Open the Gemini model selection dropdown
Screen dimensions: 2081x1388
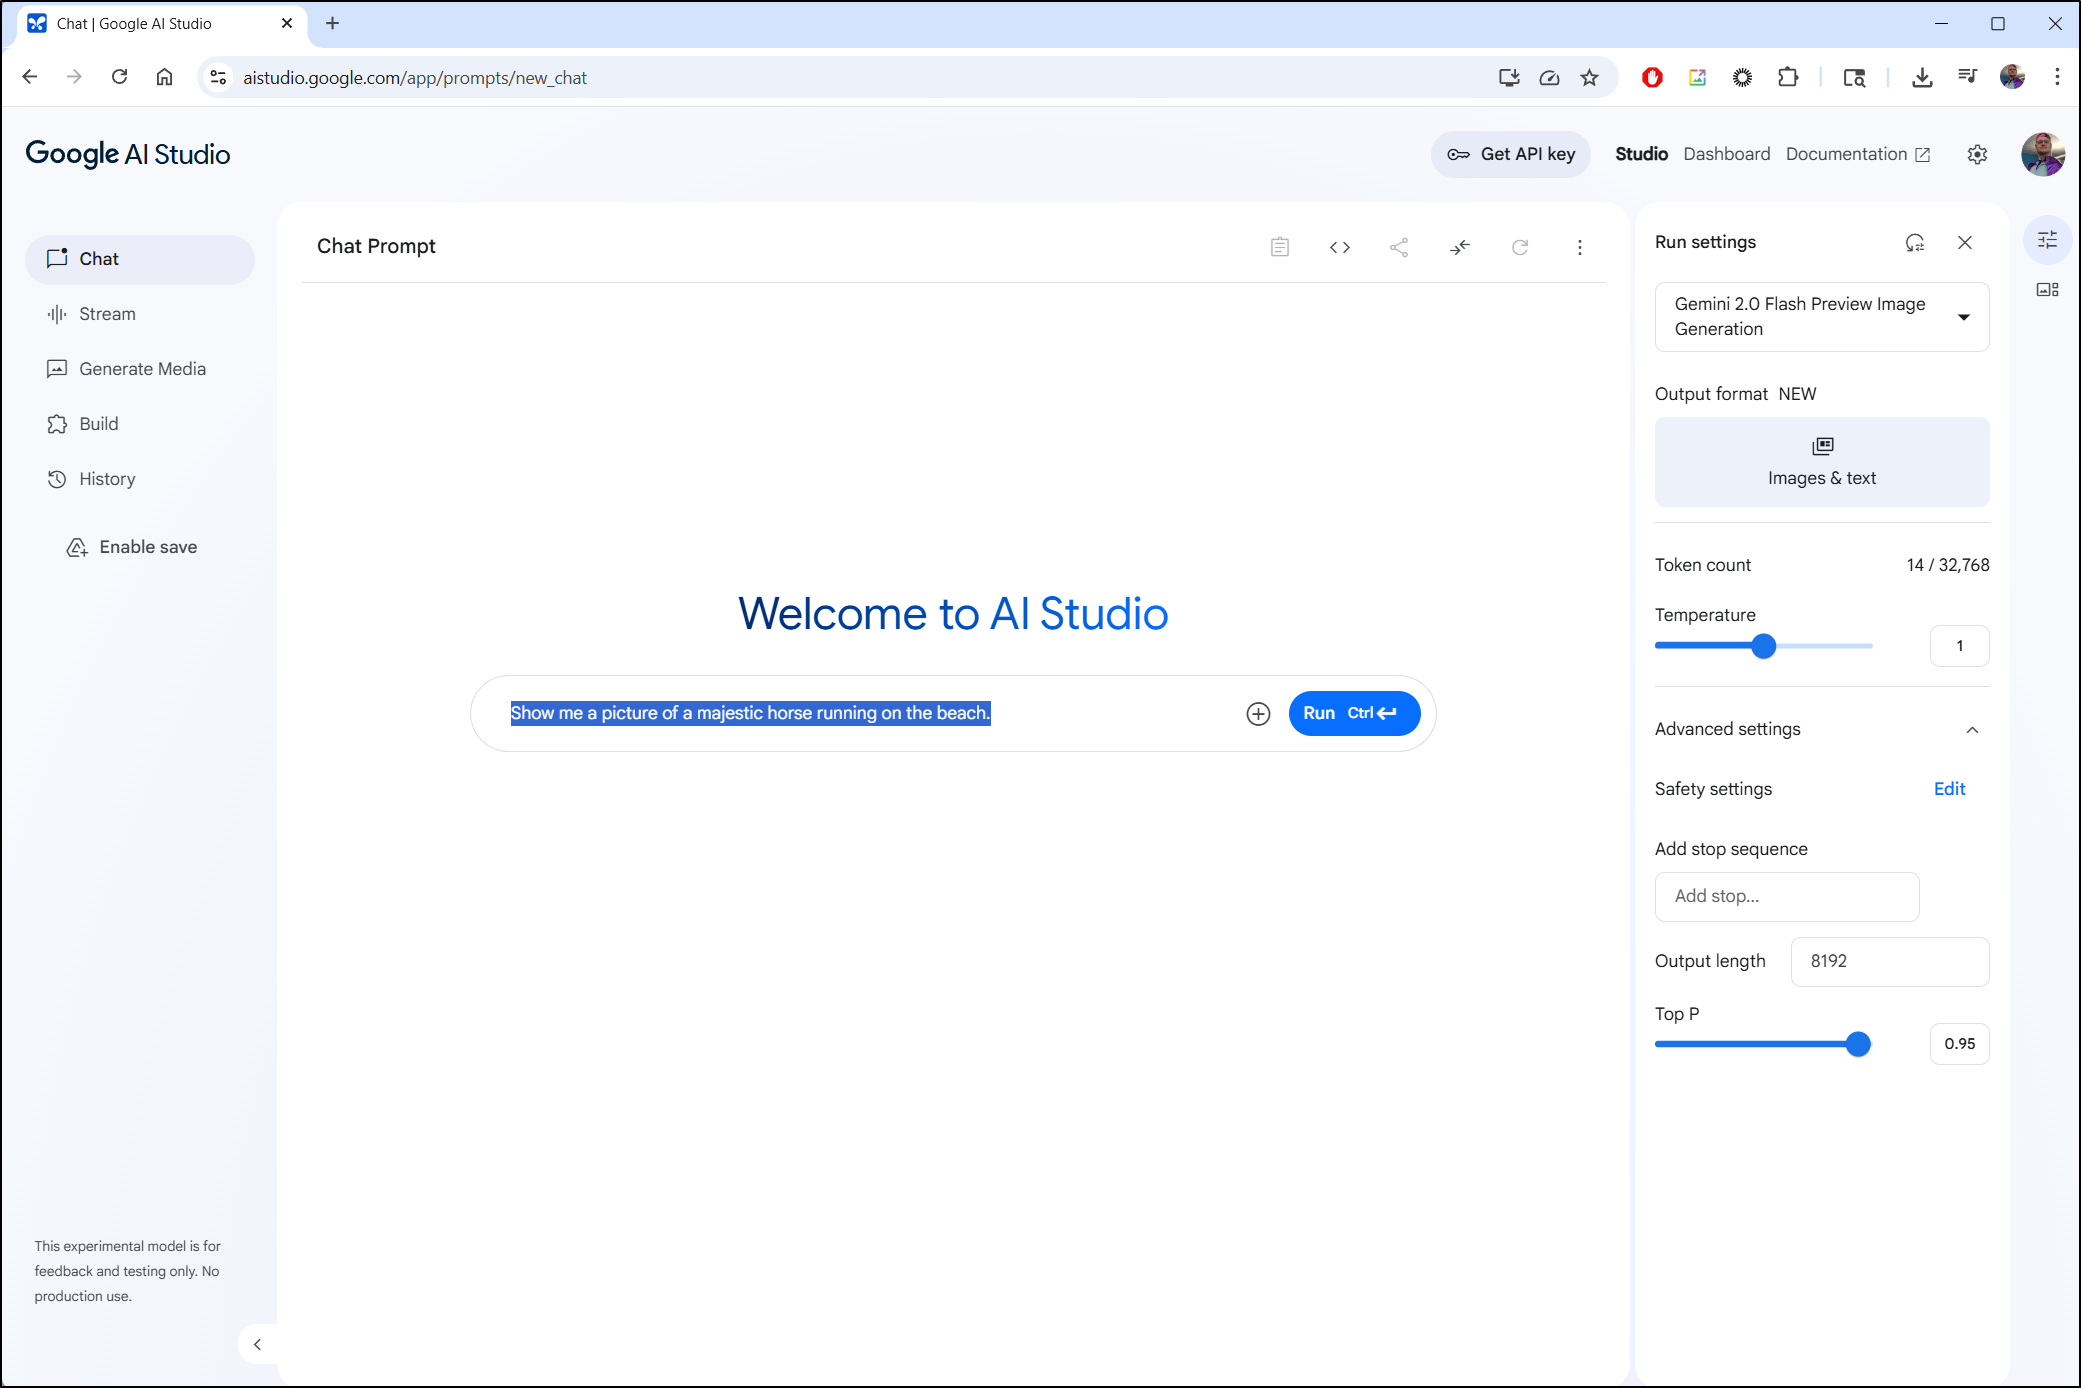[1821, 317]
